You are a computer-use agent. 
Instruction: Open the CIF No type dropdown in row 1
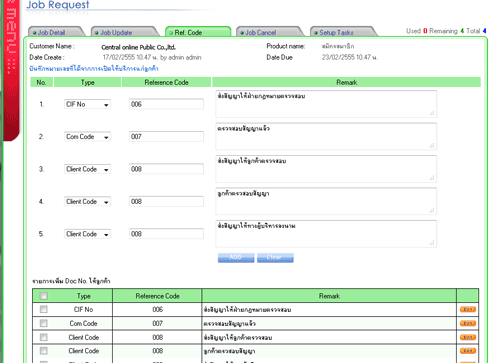point(87,104)
